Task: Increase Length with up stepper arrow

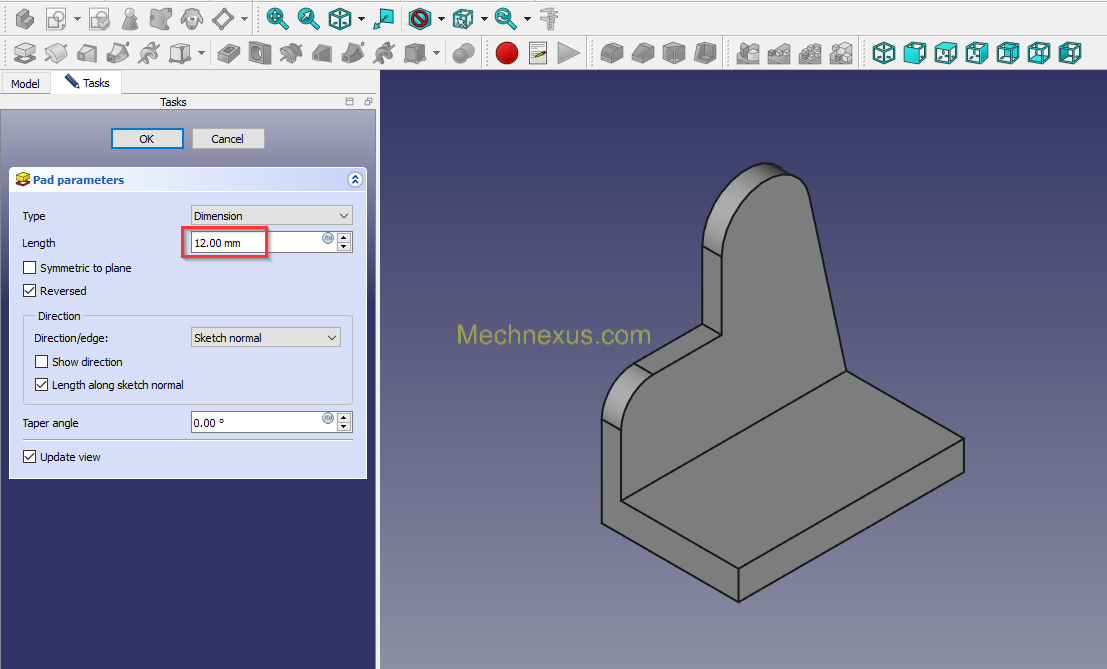Action: (x=344, y=238)
